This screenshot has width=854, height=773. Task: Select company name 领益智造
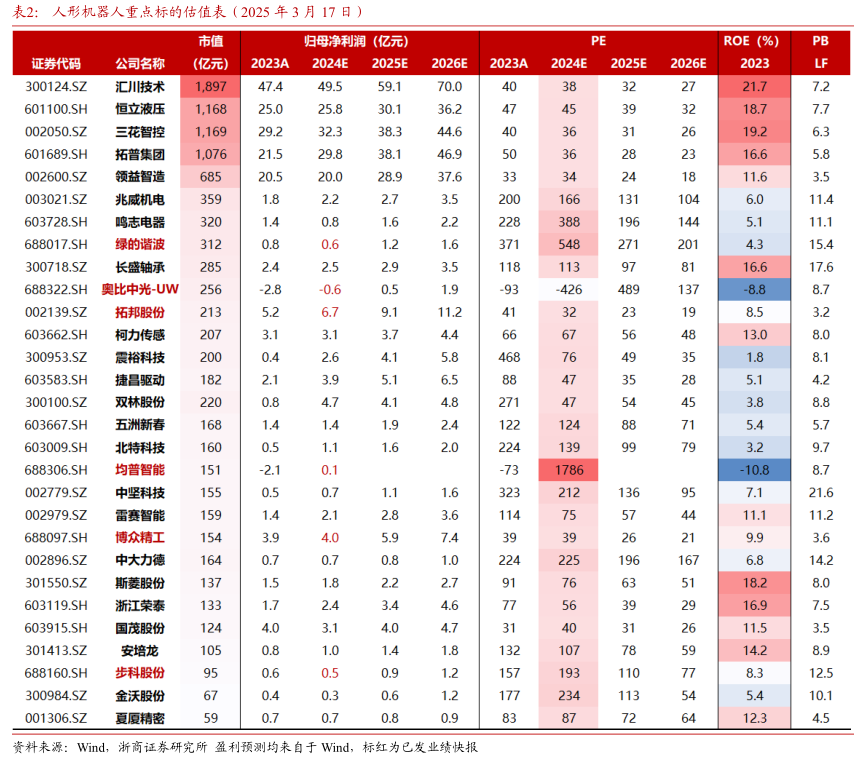coord(140,177)
